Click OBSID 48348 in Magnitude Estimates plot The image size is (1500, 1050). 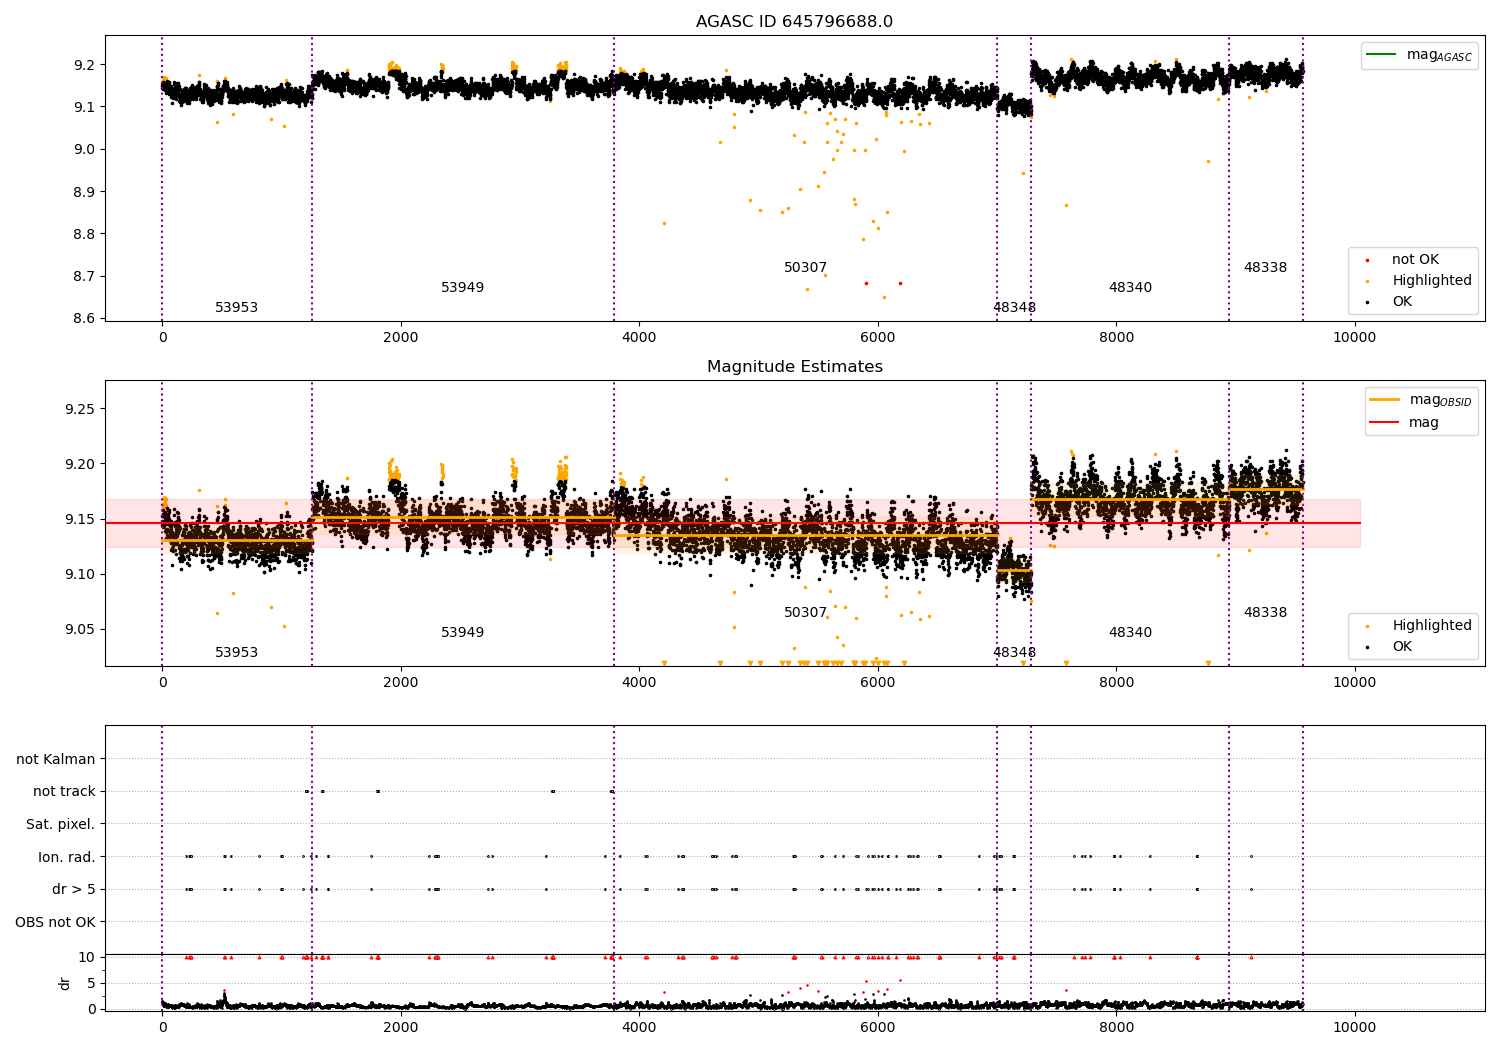pos(1014,653)
